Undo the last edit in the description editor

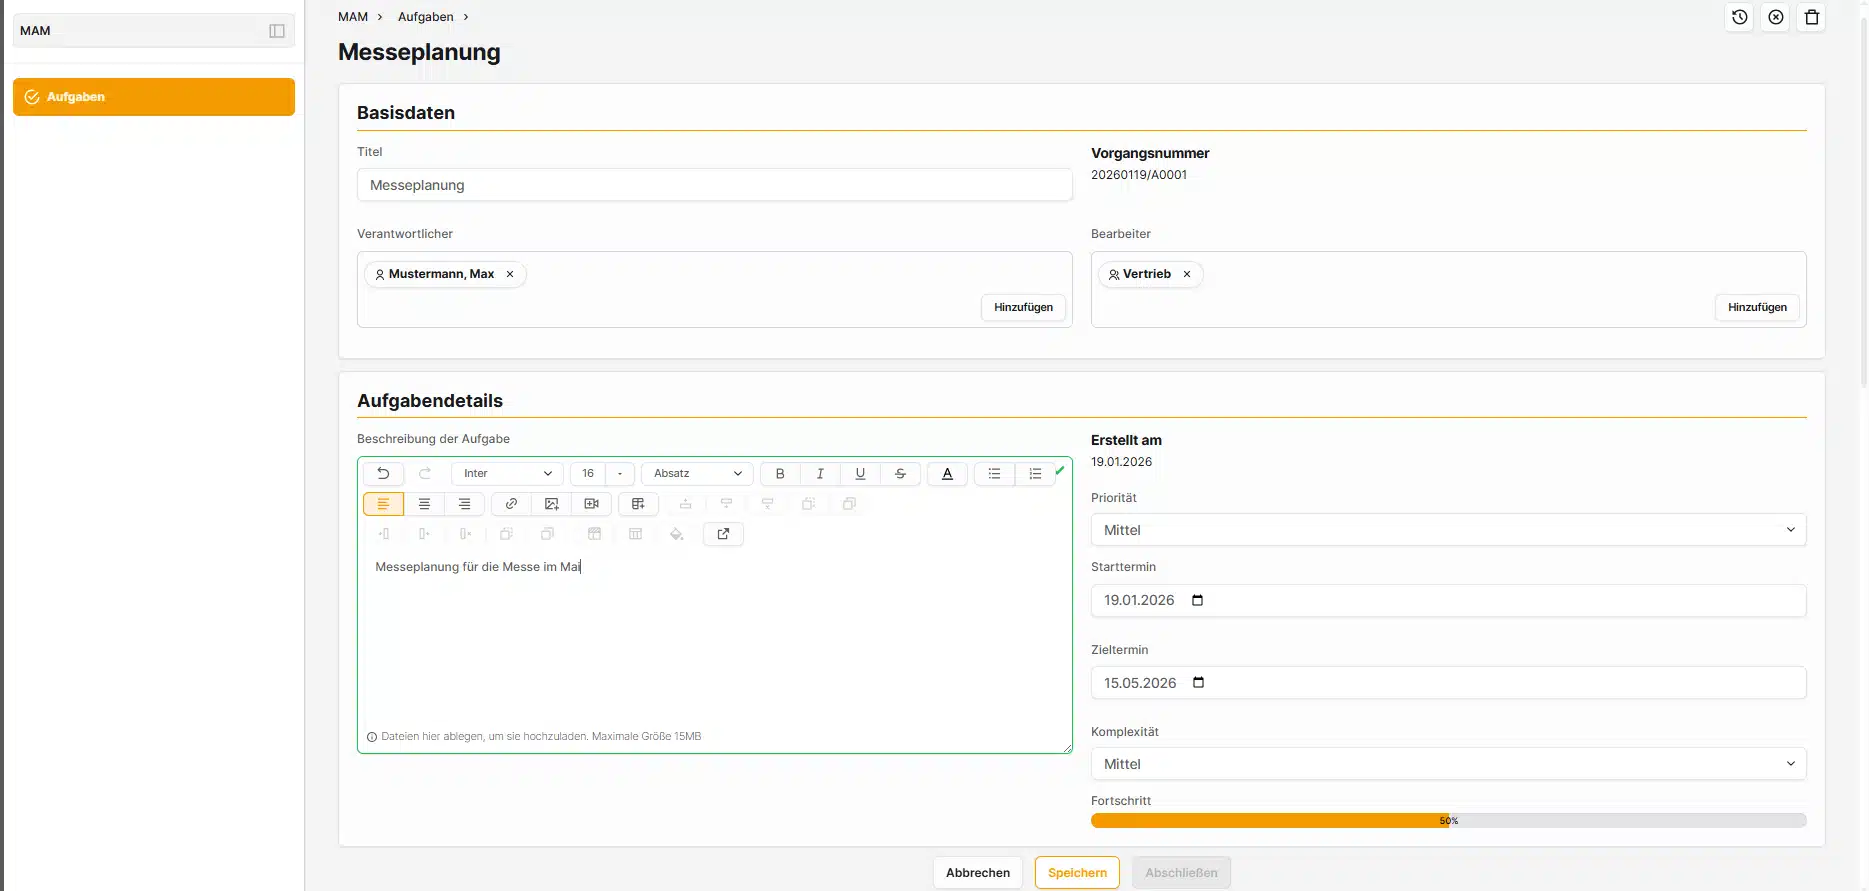383,474
